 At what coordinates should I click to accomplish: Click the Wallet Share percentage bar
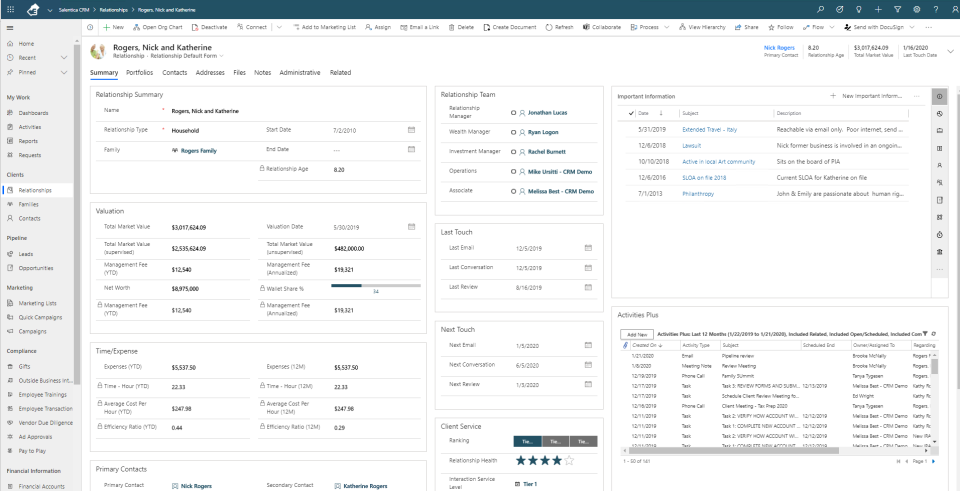[x=376, y=285]
